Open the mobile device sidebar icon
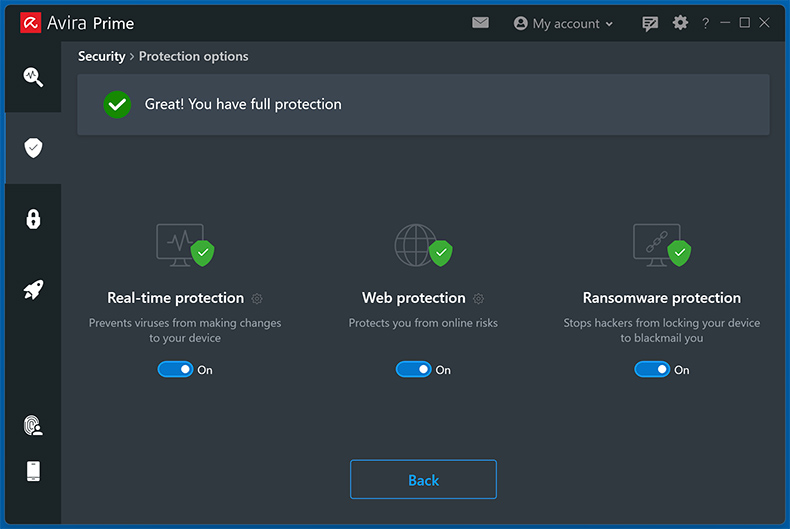 click(33, 471)
